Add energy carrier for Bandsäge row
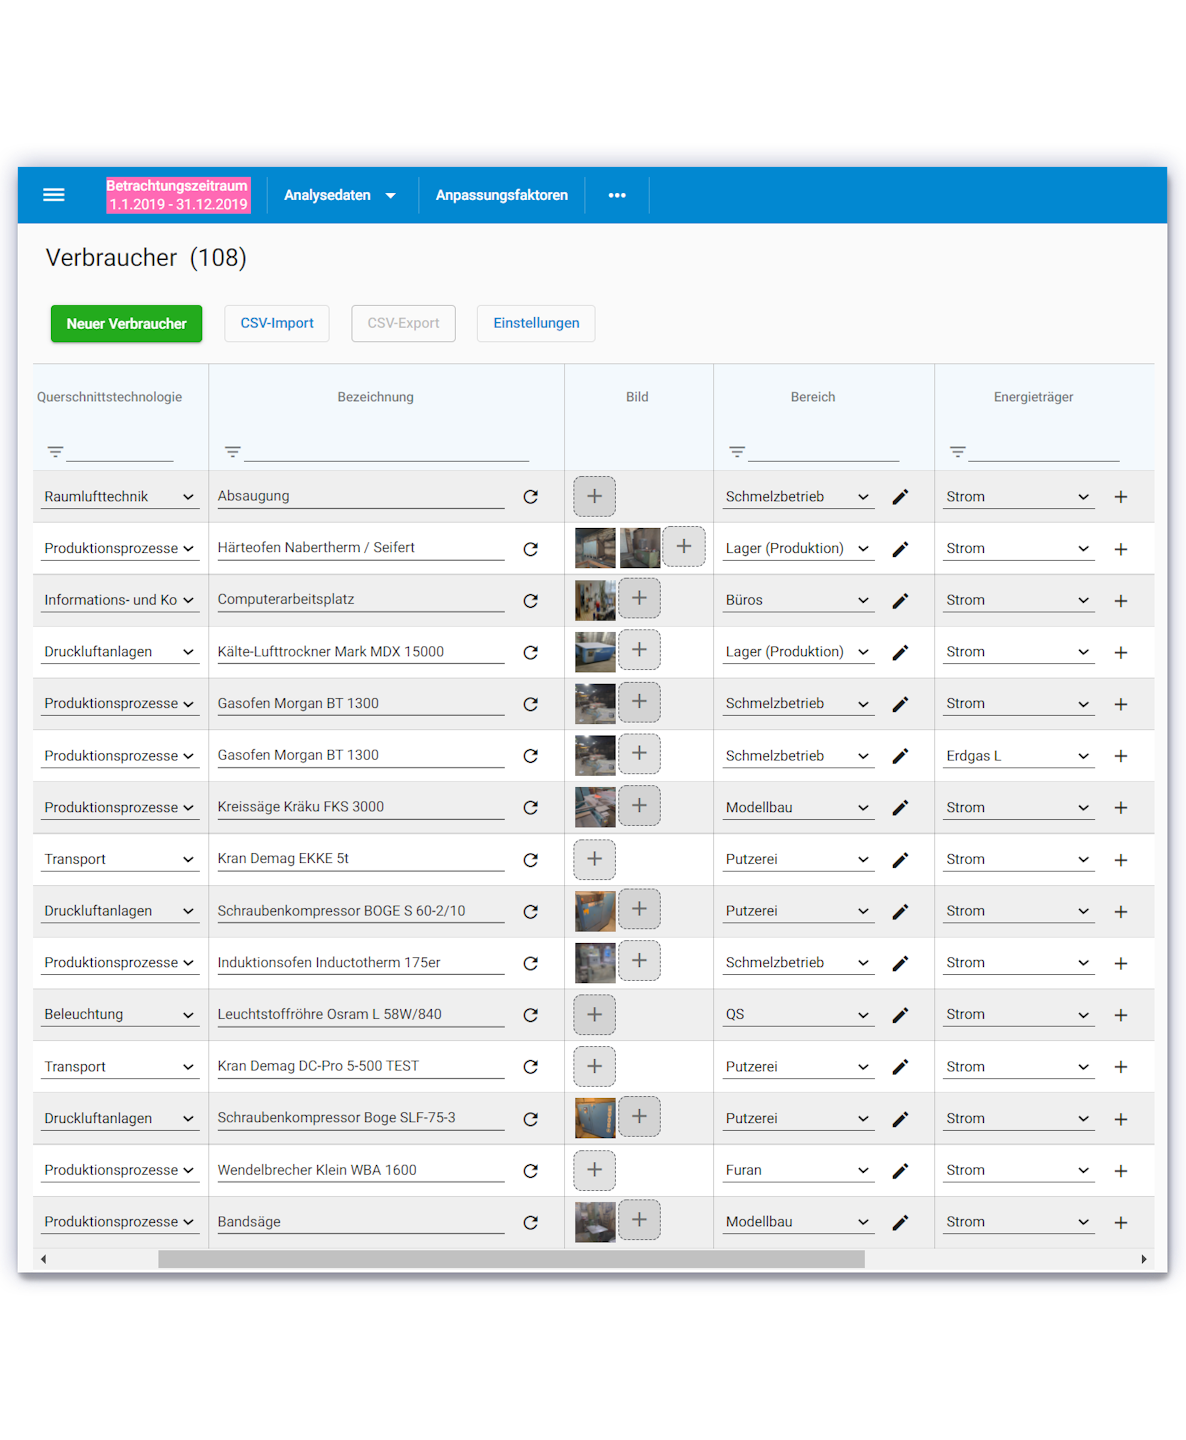This screenshot has height=1440, width=1186. click(1121, 1222)
